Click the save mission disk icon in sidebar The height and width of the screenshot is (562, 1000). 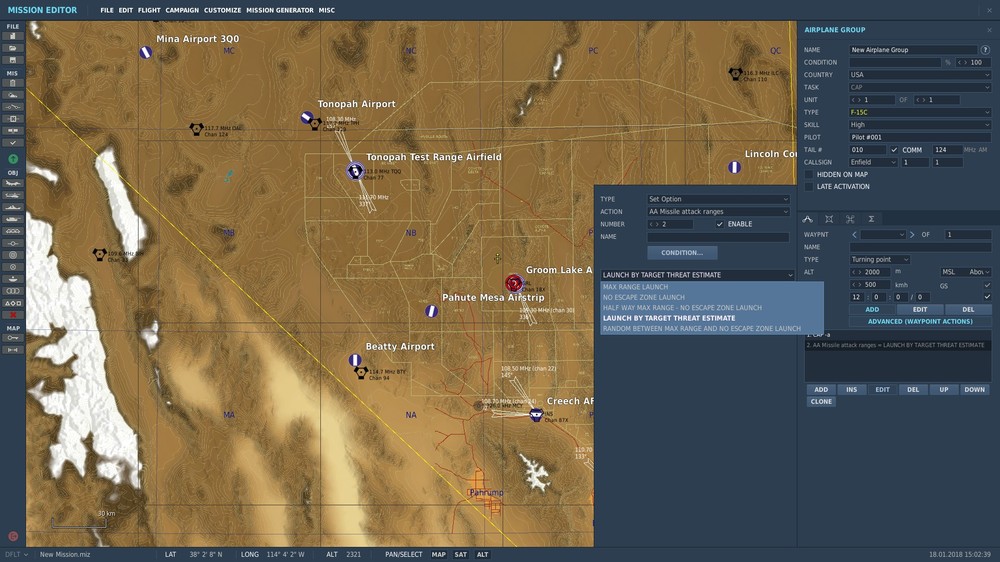12,60
